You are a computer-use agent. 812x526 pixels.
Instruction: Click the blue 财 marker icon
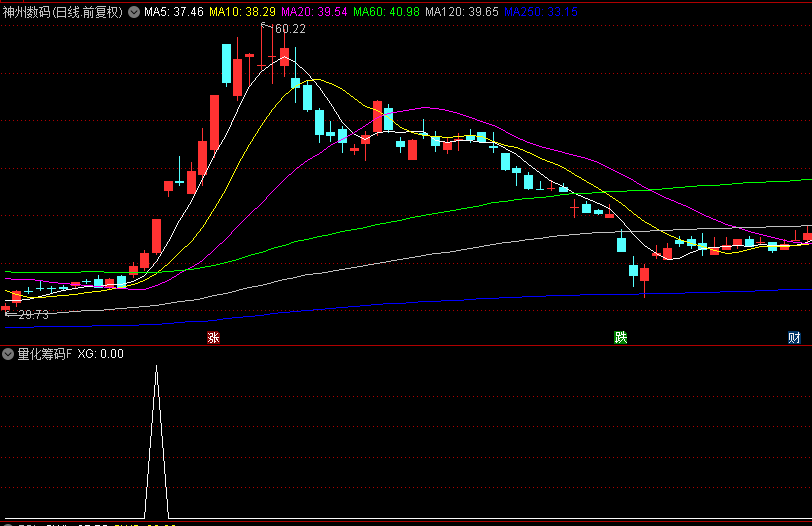coord(794,338)
